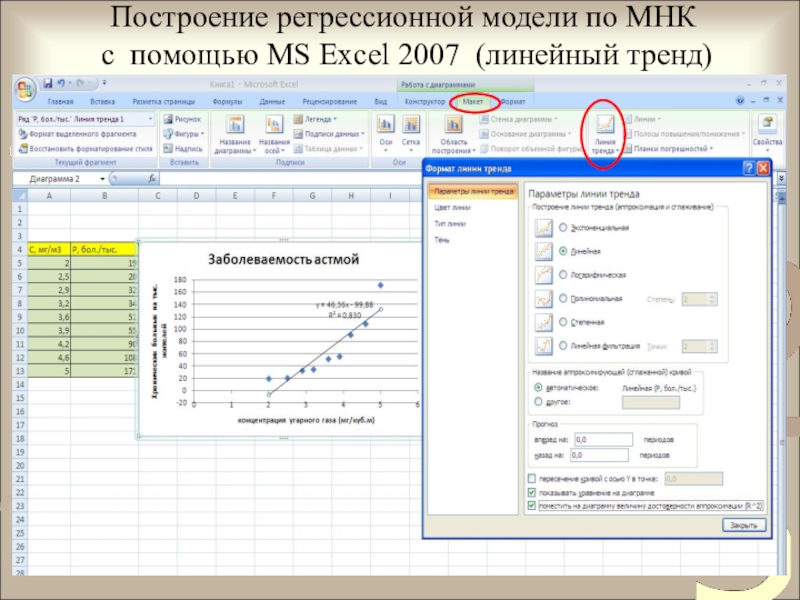800x600 pixels.
Task: Open Таблица данных options
Action: [328, 149]
